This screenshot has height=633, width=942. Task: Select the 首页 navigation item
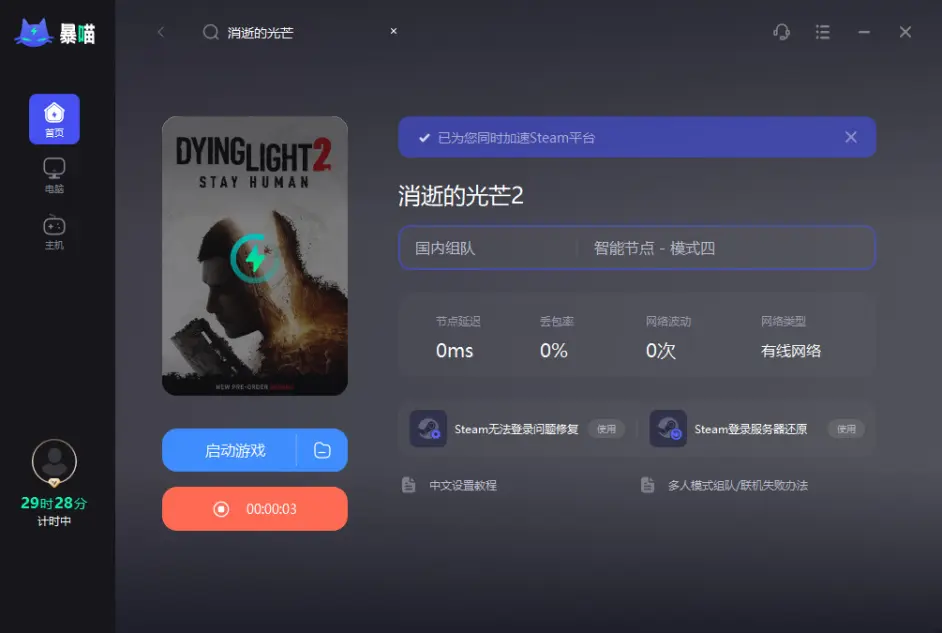[53, 118]
